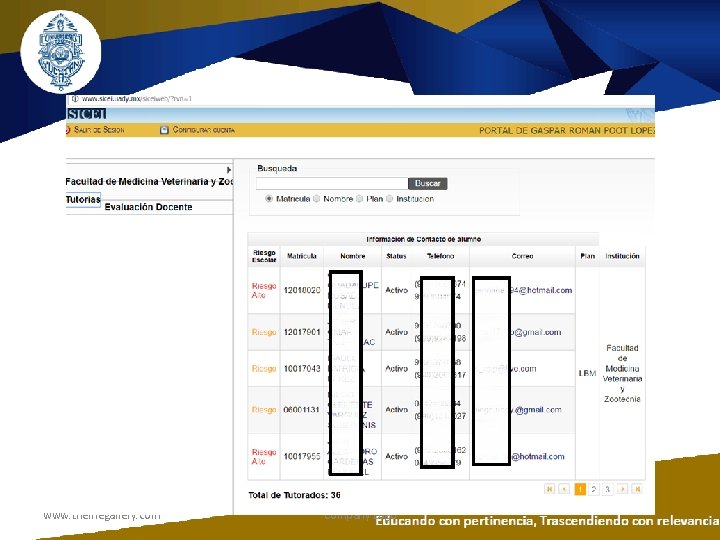Click the SICEI logo header
This screenshot has width=720, height=540.
pyautogui.click(x=86, y=114)
